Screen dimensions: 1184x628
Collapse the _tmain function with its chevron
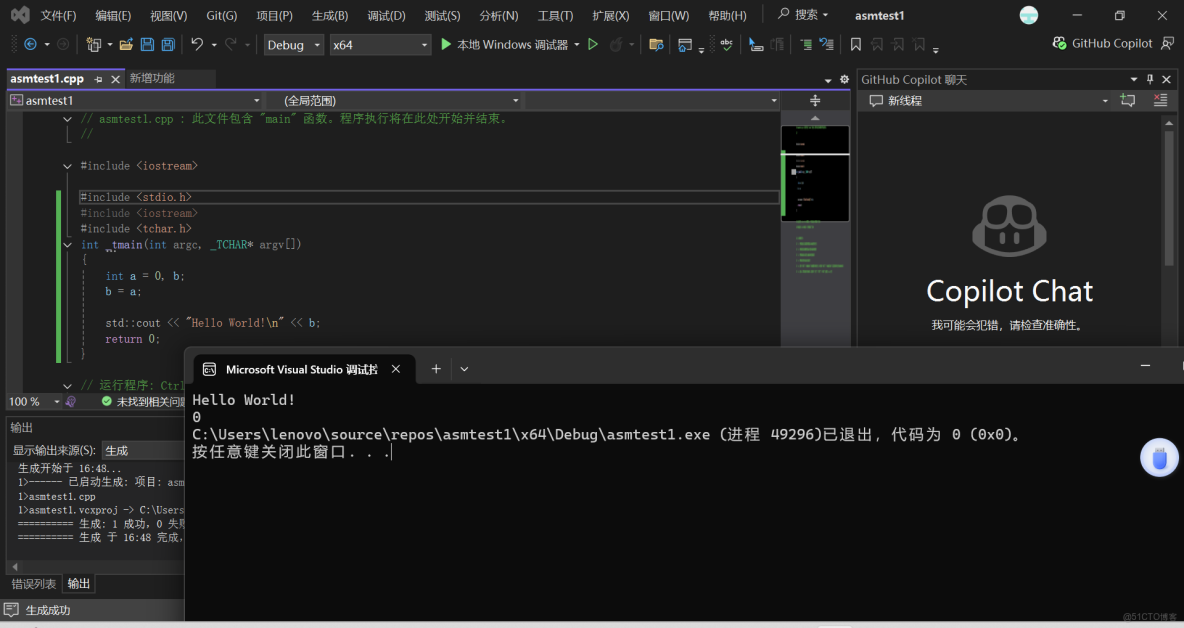pyautogui.click(x=67, y=244)
